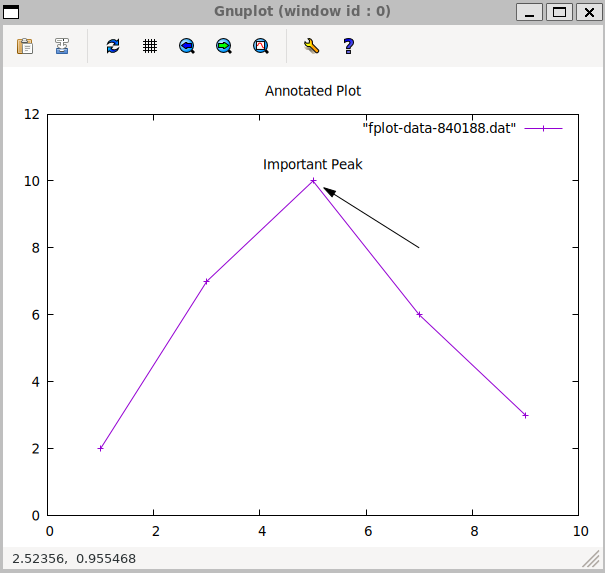The width and height of the screenshot is (605, 573).
Task: Click the resize grip in the window corner
Action: (x=591, y=559)
